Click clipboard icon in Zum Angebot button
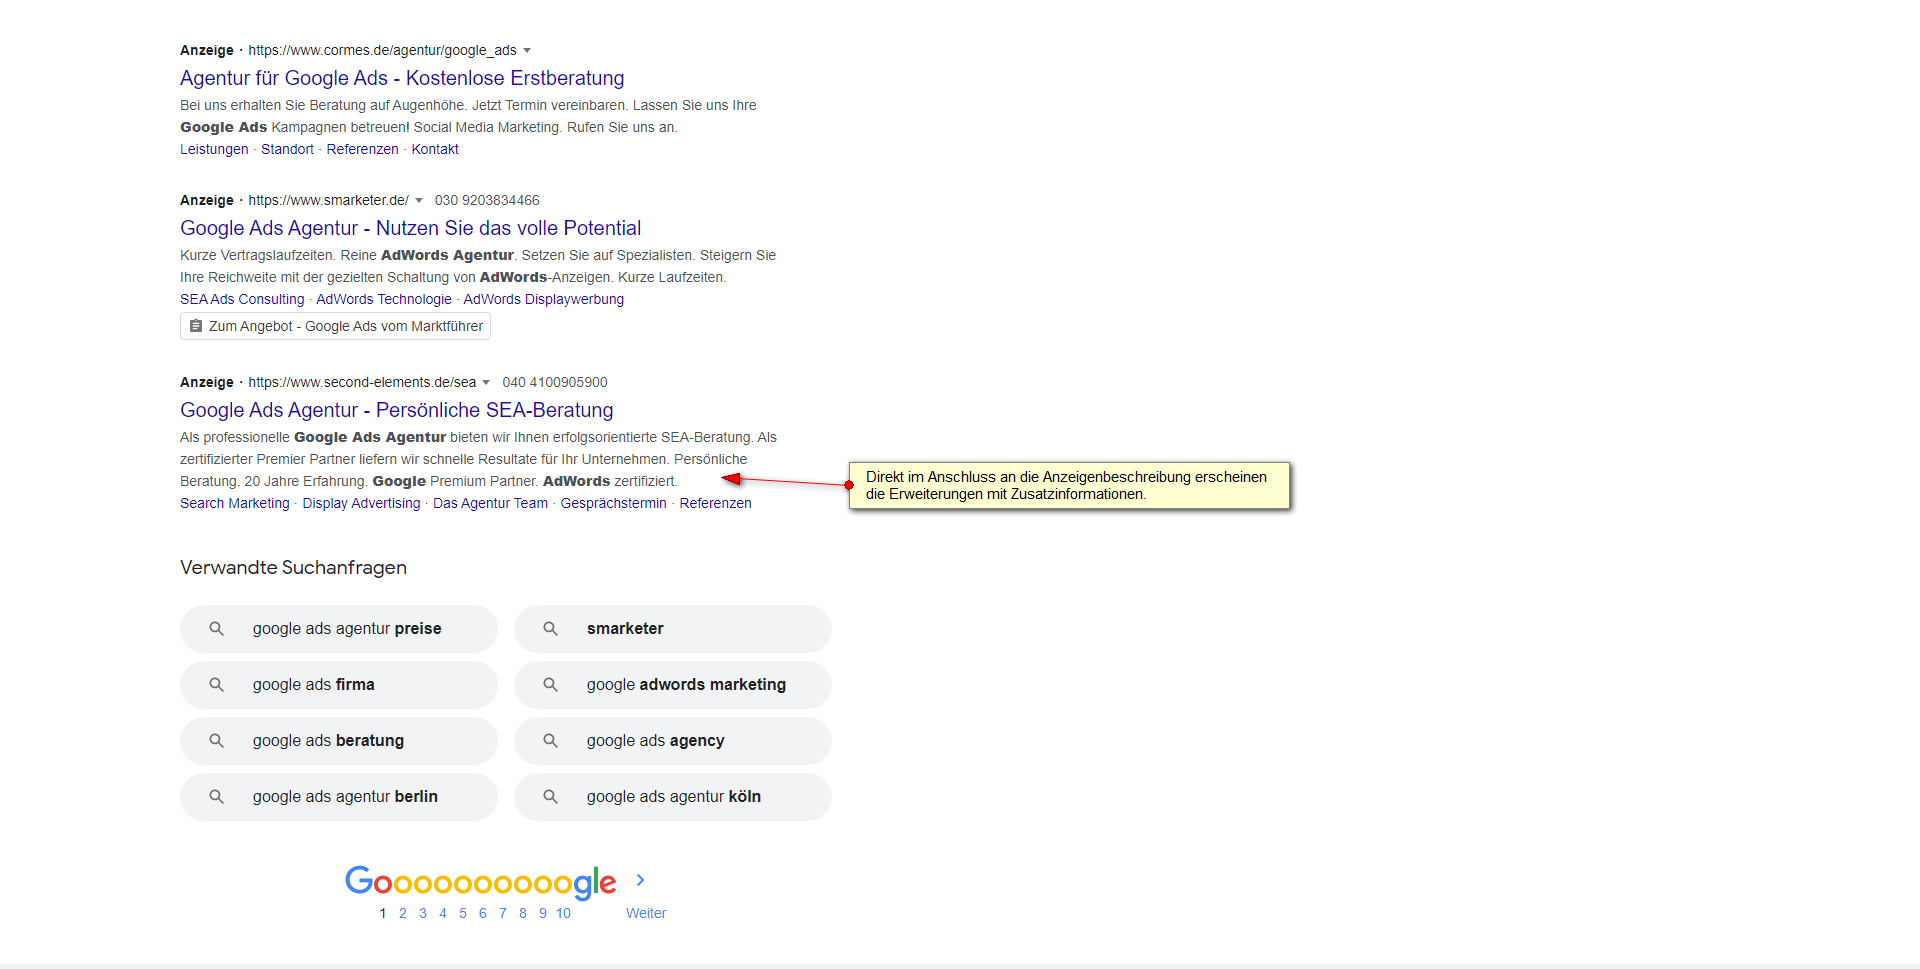1920x969 pixels. coord(196,326)
